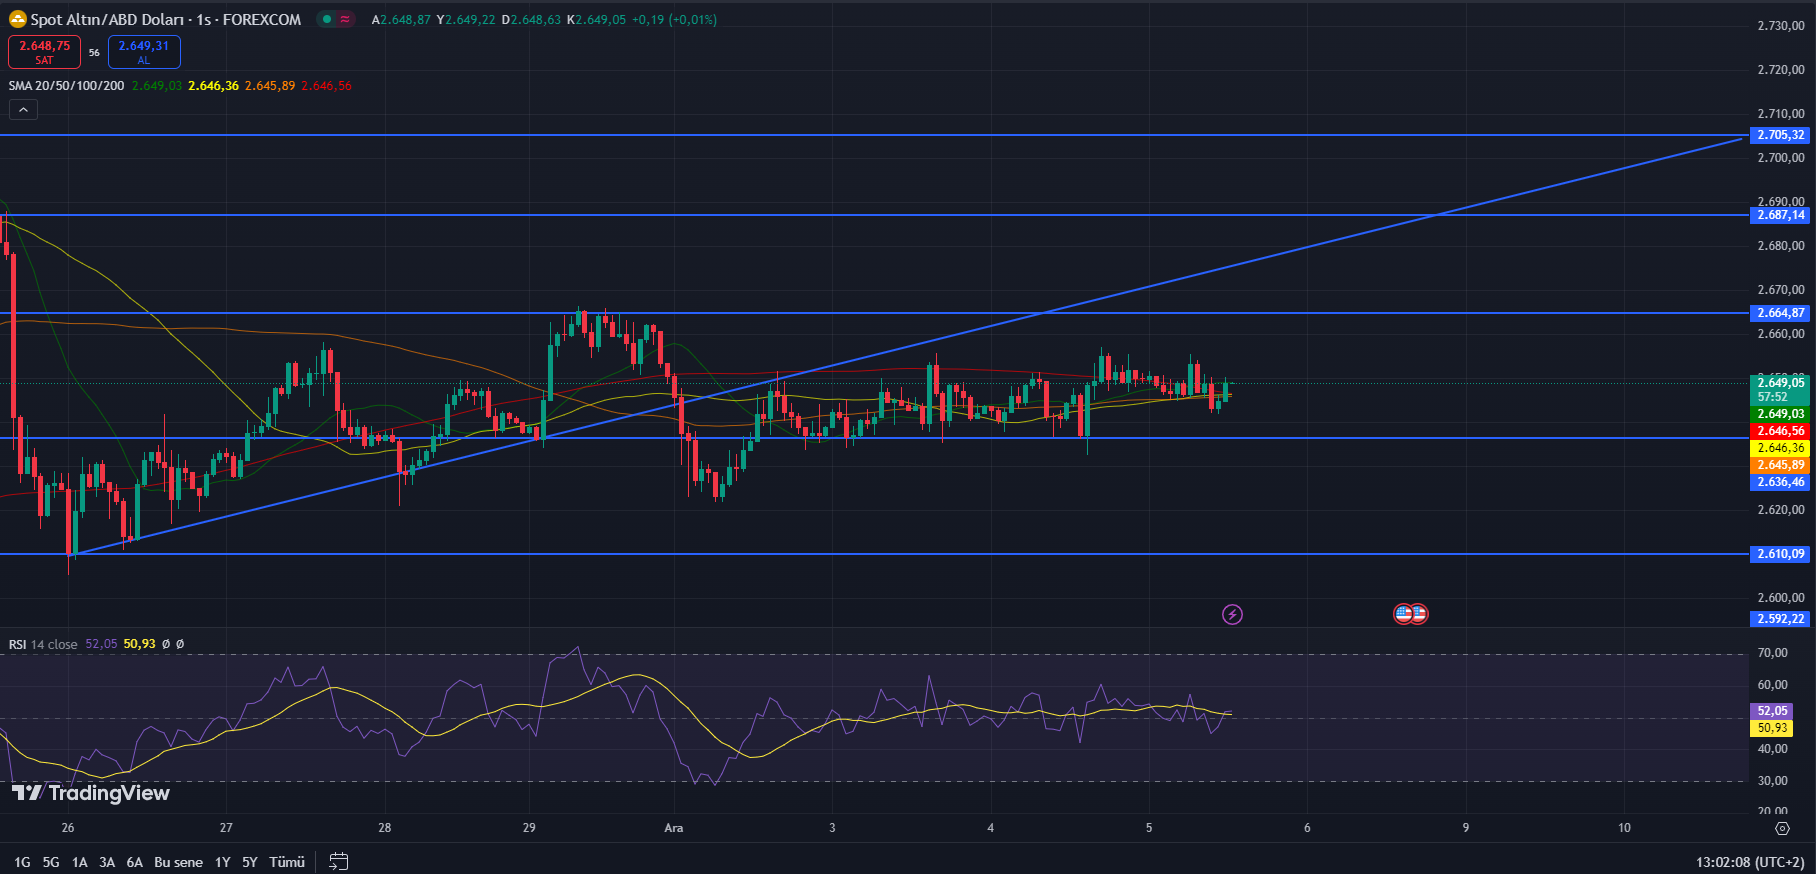Click the SMA 50 legend value 2.646,36

click(213, 86)
